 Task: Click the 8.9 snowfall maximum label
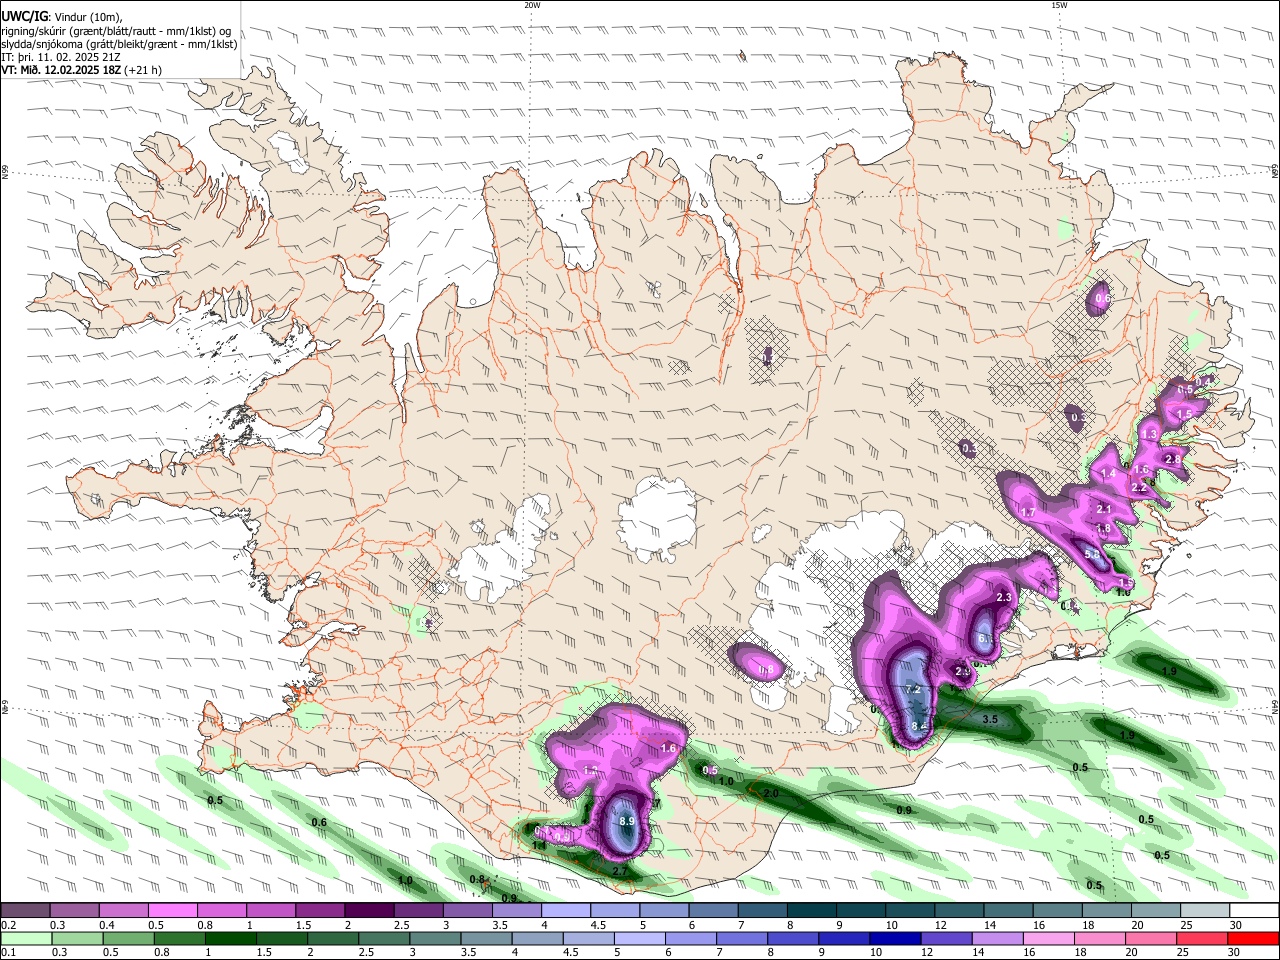pyautogui.click(x=628, y=821)
